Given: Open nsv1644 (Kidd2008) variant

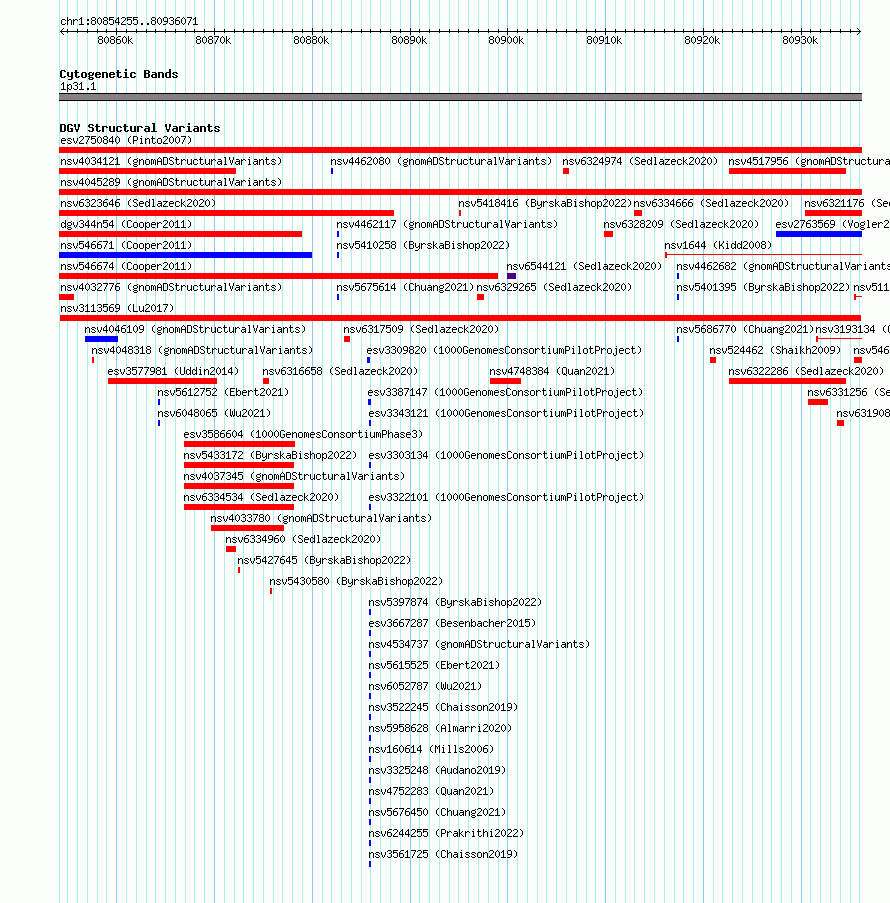Looking at the screenshot, I should tap(718, 245).
